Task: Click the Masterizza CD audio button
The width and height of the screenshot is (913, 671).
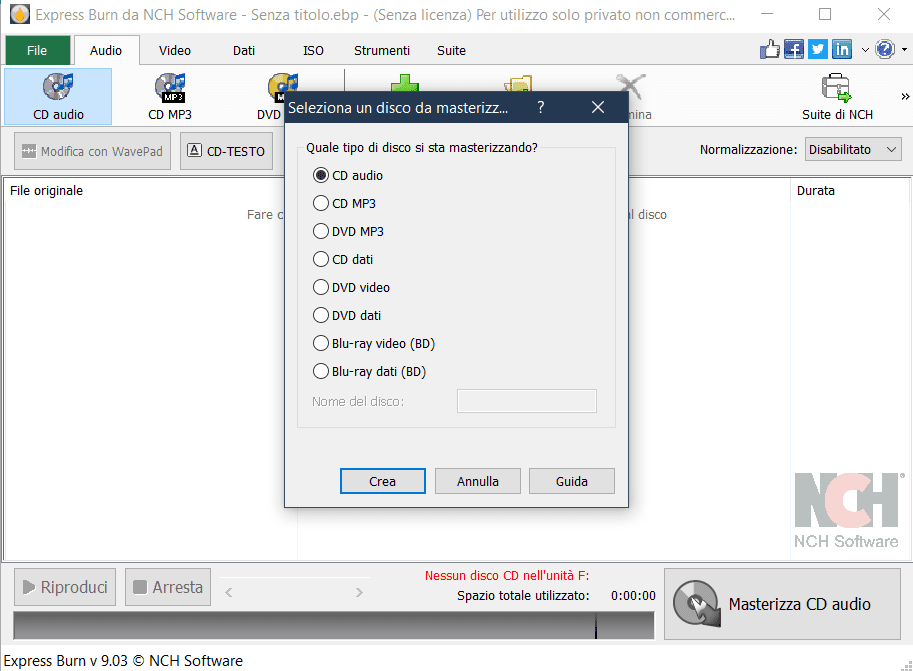Action: [782, 603]
